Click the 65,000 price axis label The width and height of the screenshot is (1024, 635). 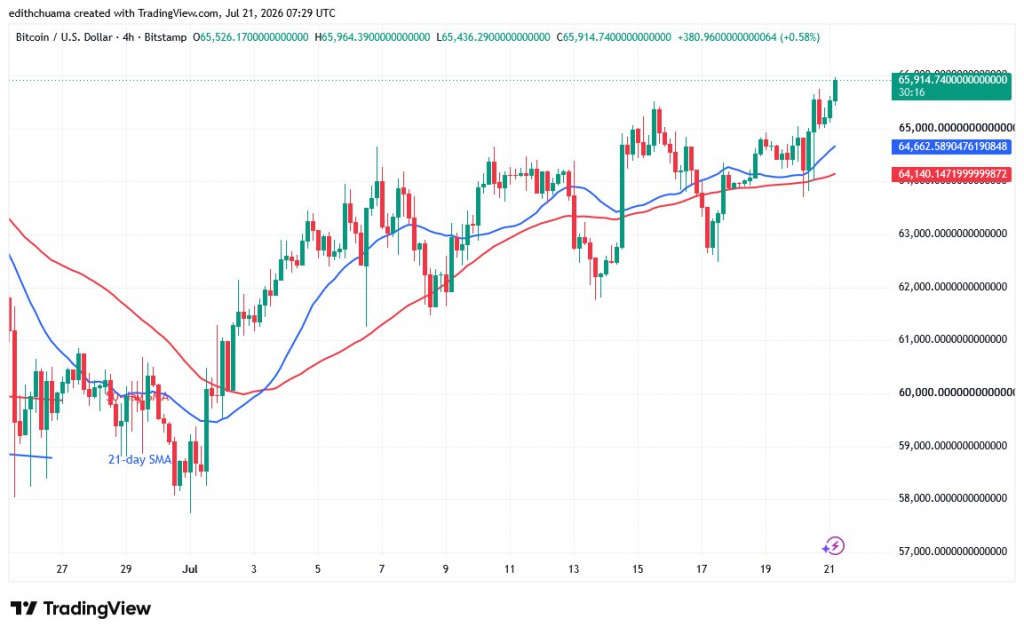(x=957, y=127)
